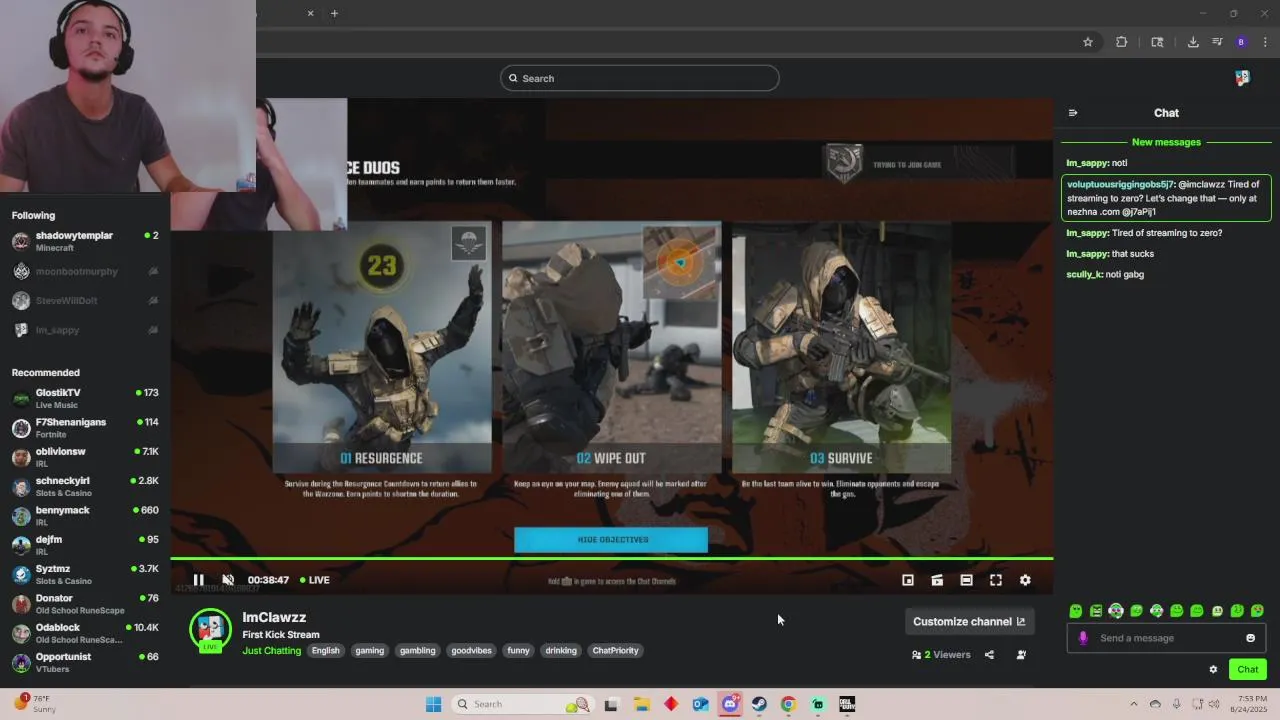
Task: Open video player settings gear
Action: 1025,580
